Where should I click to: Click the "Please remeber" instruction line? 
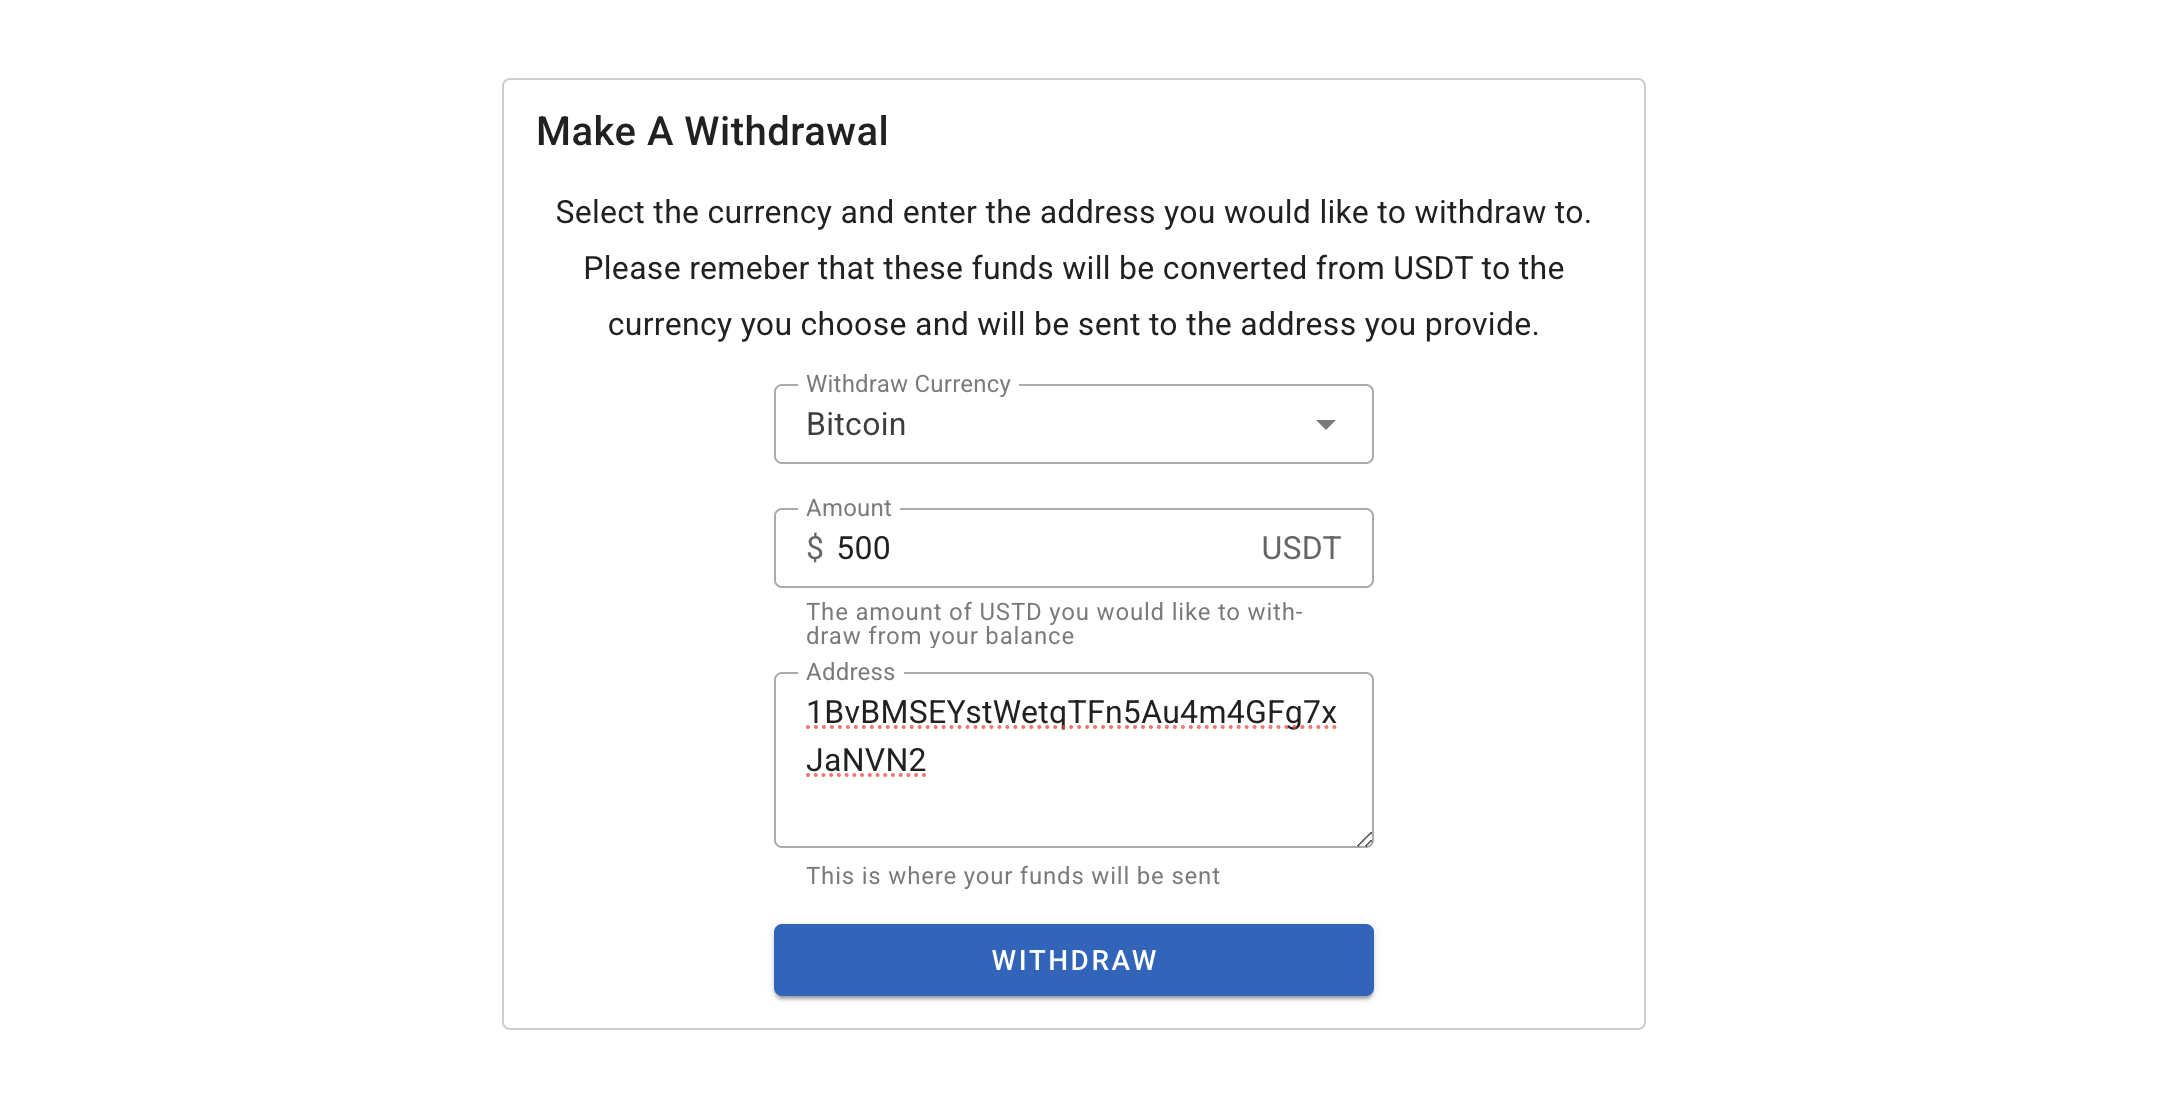[x=1073, y=269]
